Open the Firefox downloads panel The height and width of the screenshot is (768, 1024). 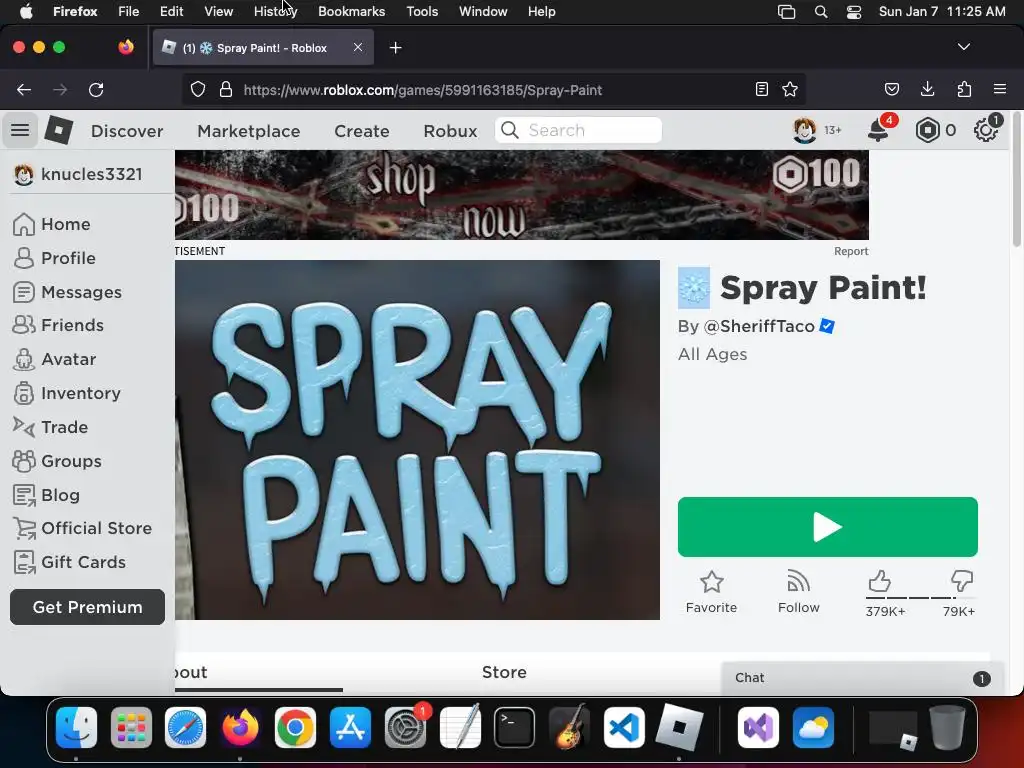(x=927, y=89)
